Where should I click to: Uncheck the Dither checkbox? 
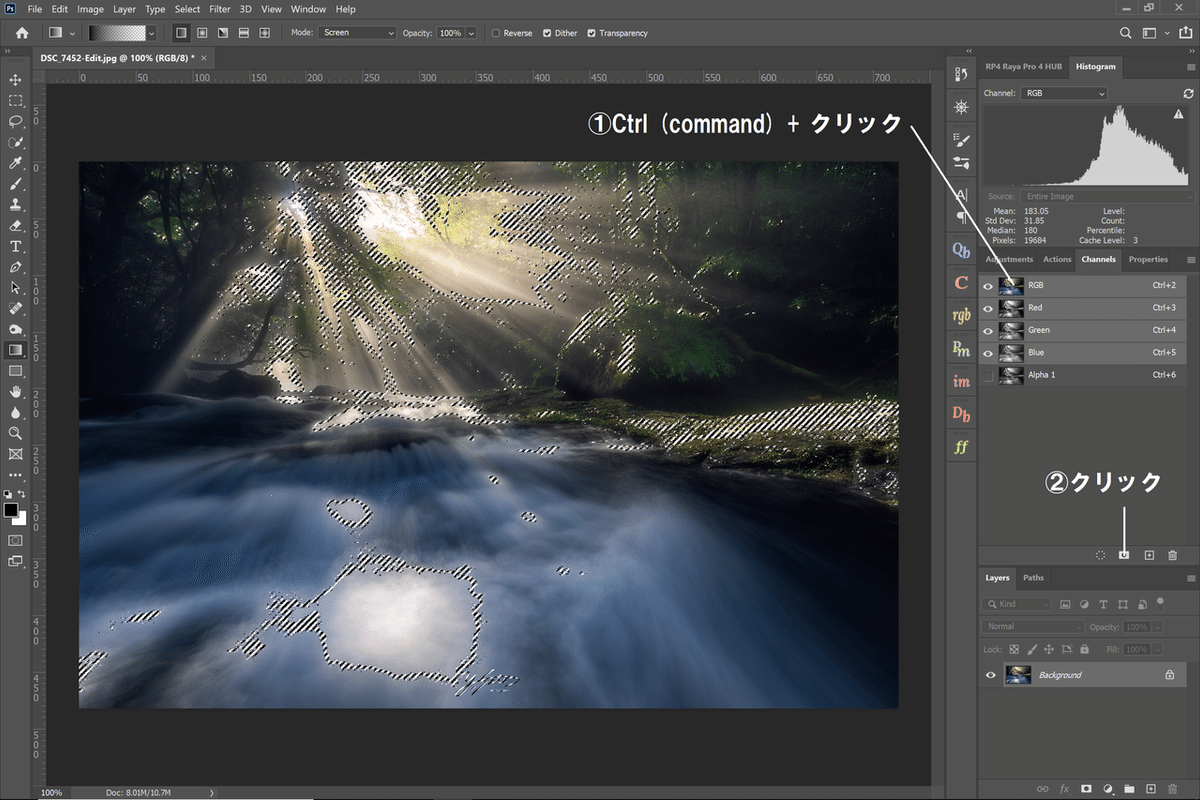pyautogui.click(x=547, y=33)
